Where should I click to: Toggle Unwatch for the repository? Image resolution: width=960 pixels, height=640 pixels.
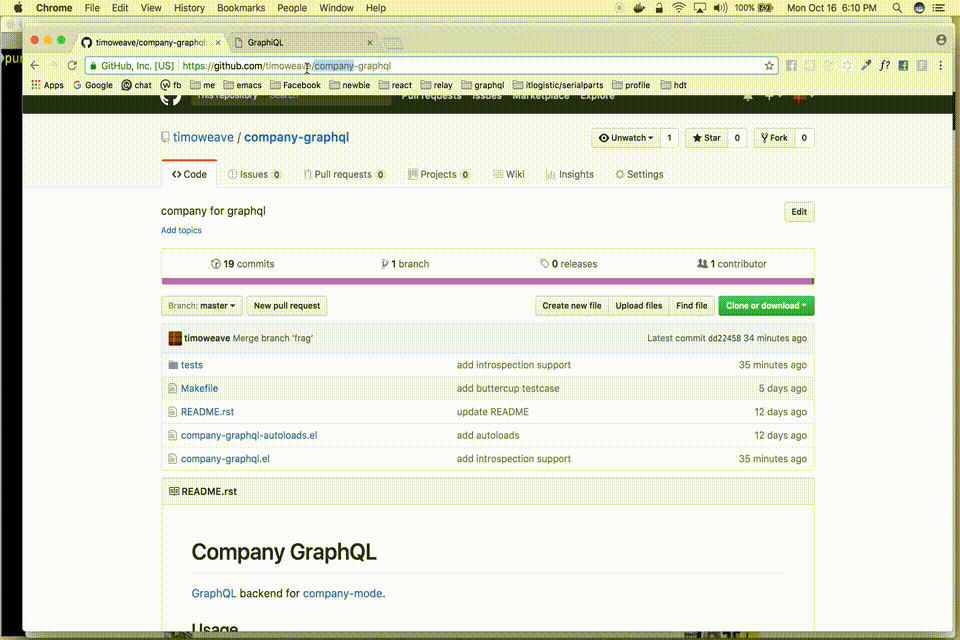(x=626, y=138)
